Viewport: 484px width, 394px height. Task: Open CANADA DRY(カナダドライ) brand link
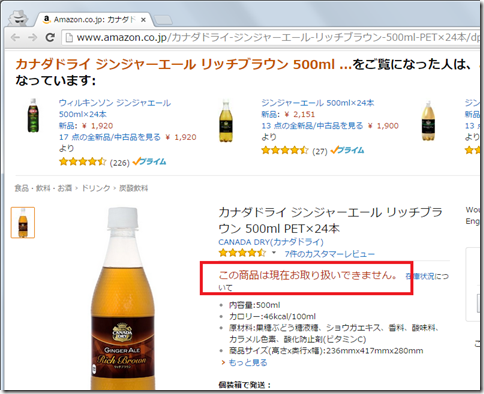coord(271,242)
